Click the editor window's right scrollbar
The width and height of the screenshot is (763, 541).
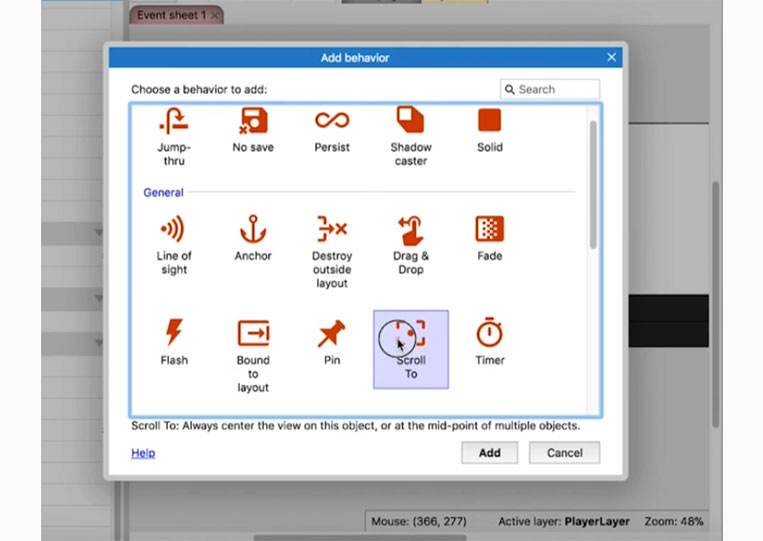tap(715, 304)
